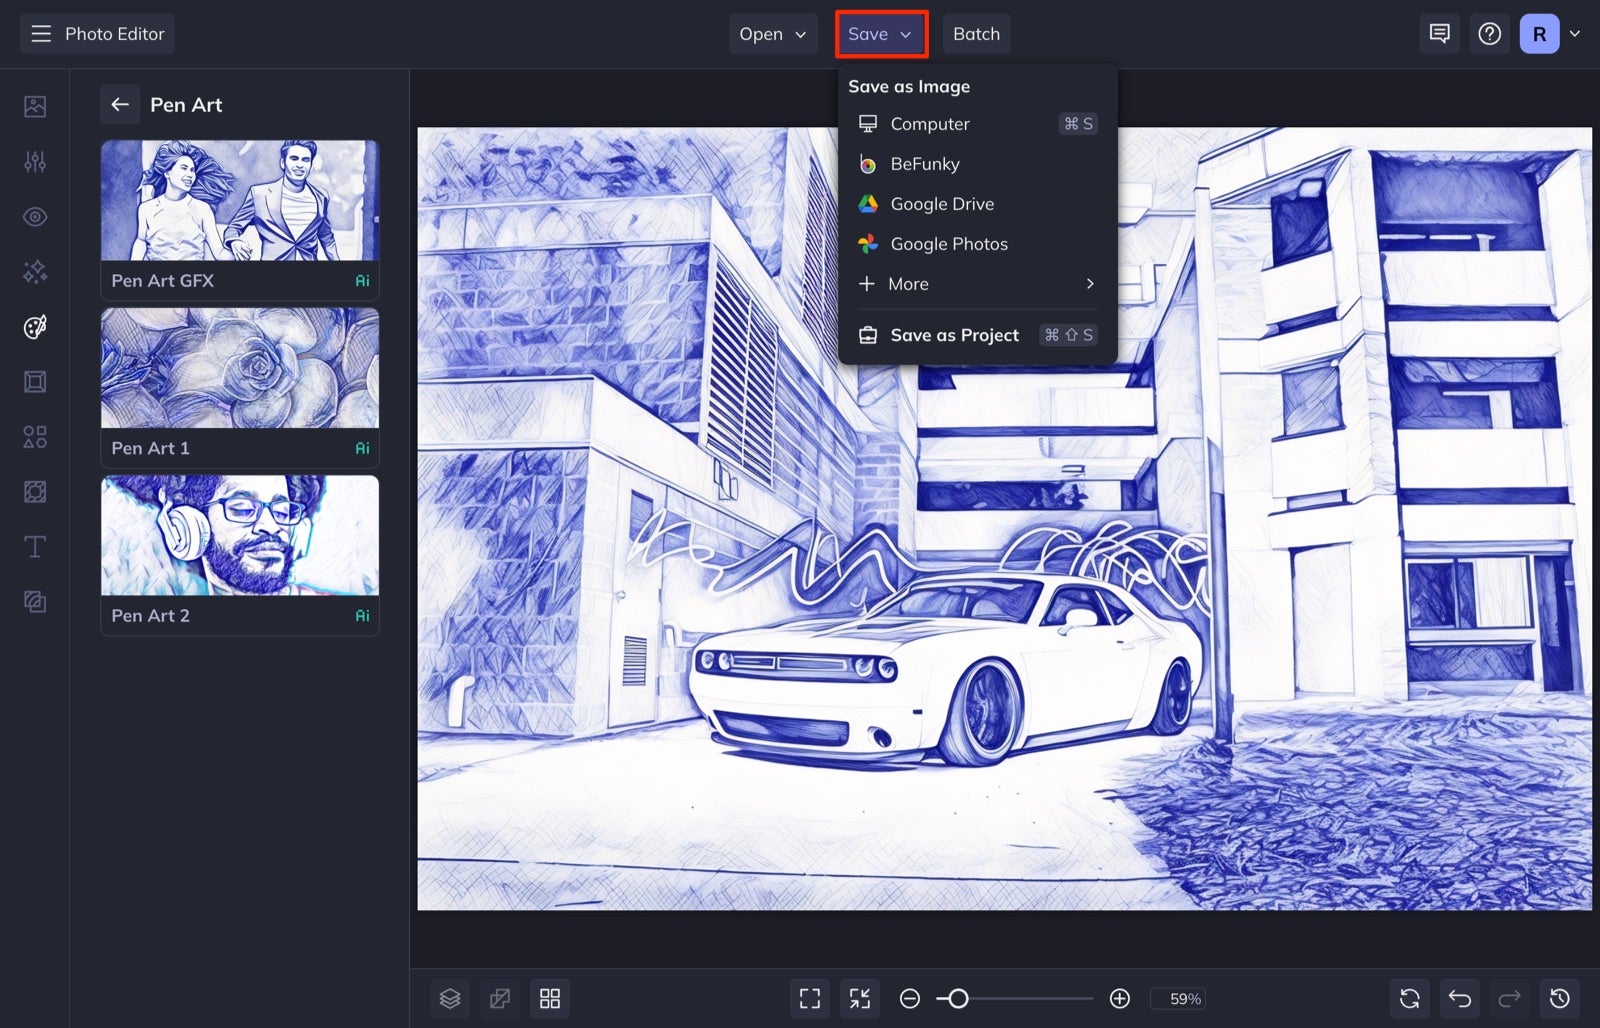The height and width of the screenshot is (1028, 1600).
Task: Select the Effects sparkles icon
Action: (34, 271)
